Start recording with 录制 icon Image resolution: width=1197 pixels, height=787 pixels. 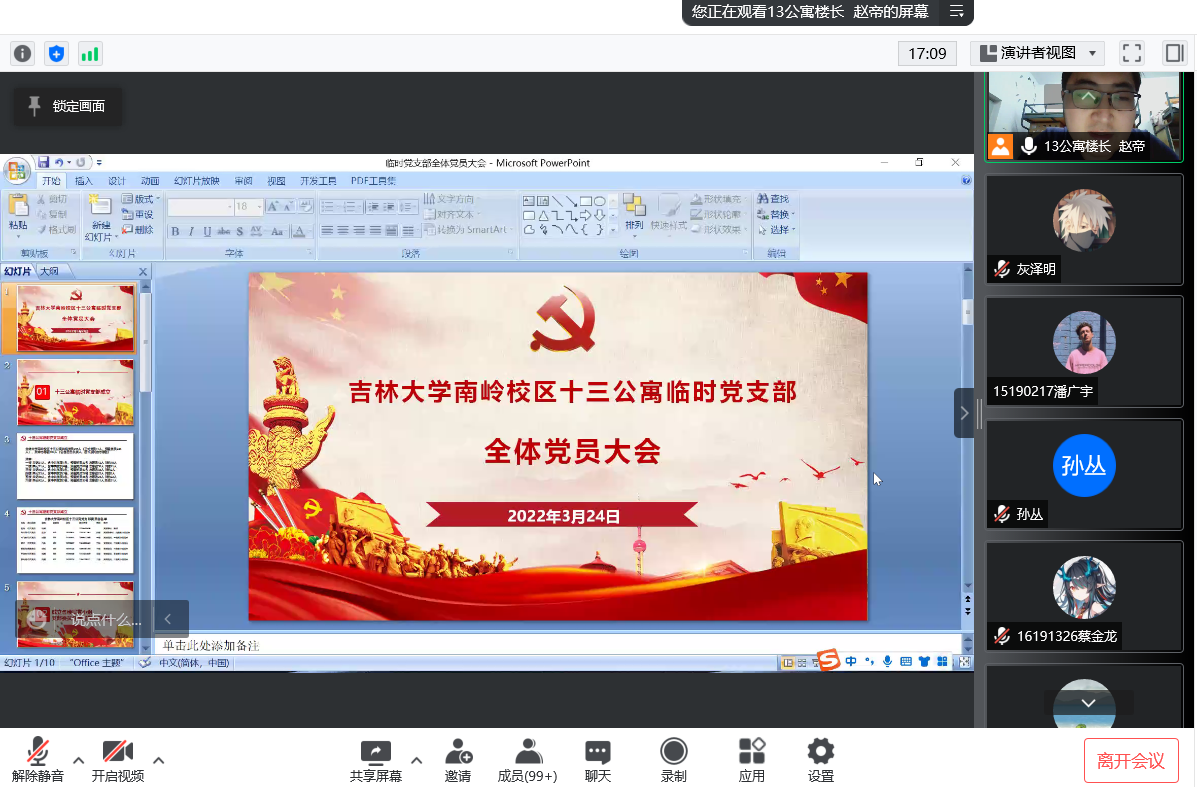pyautogui.click(x=674, y=760)
